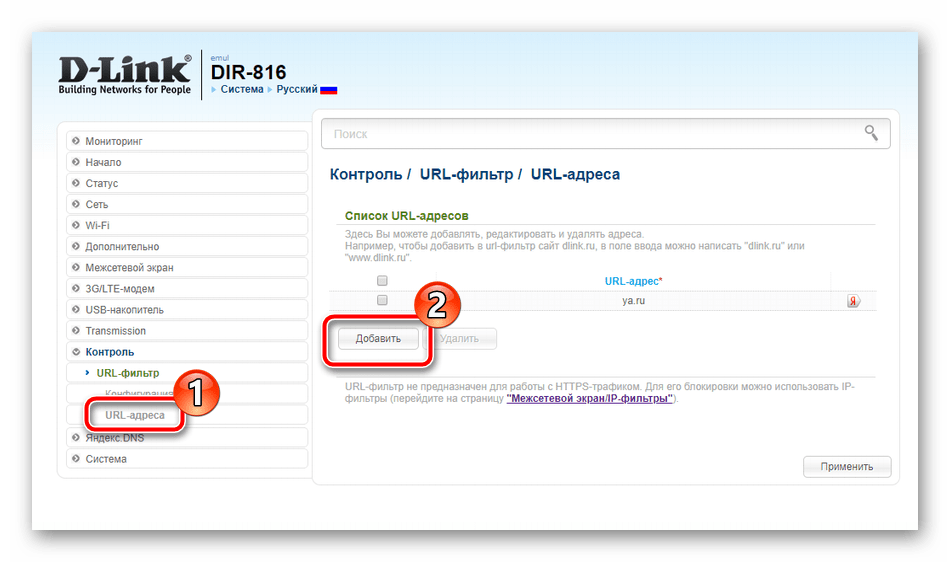Open the Система dropdown in header
This screenshot has height=562, width=950.
[x=242, y=89]
